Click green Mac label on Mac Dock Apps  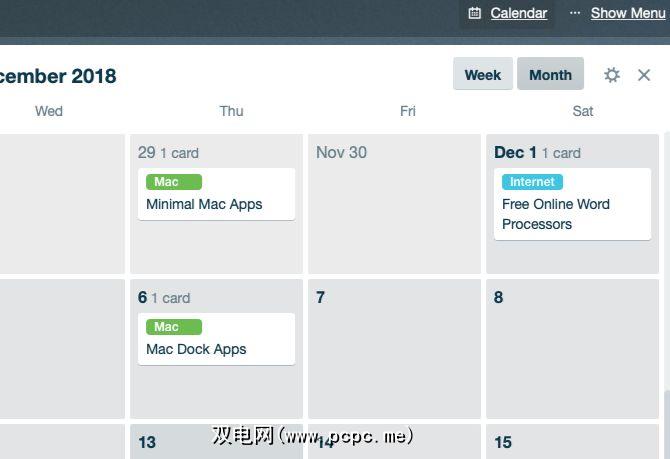[x=174, y=327]
